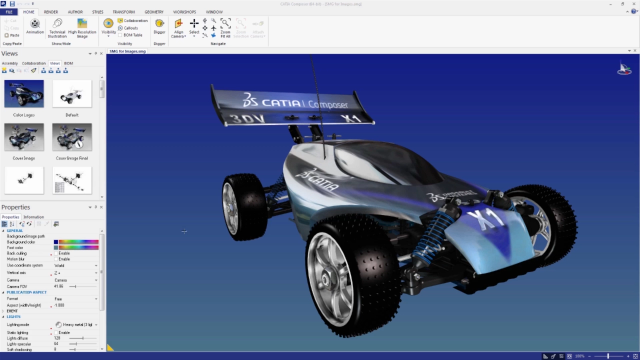Switch to the RENDER ribbon tab
Viewport: 640px width, 360px height.
[x=51, y=12]
